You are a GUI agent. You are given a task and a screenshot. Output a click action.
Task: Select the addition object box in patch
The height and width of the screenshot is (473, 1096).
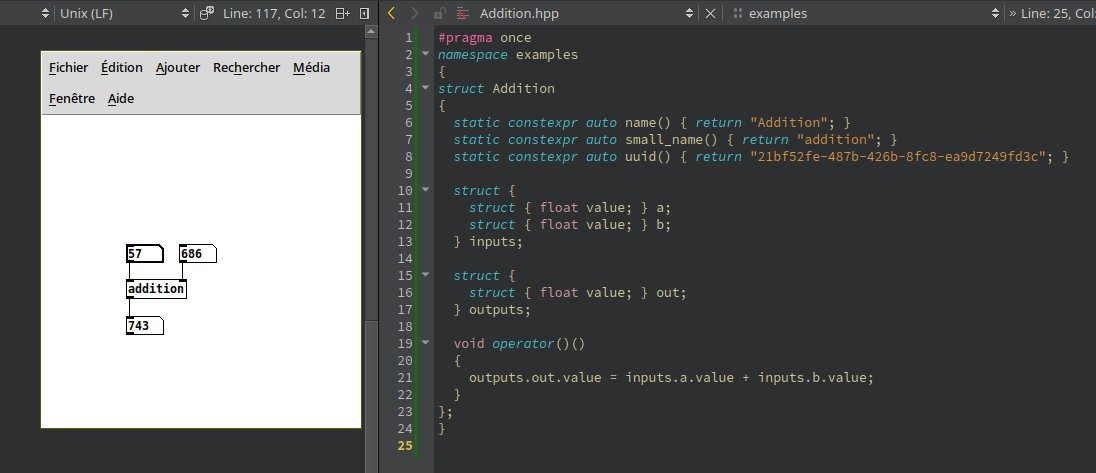pos(156,289)
